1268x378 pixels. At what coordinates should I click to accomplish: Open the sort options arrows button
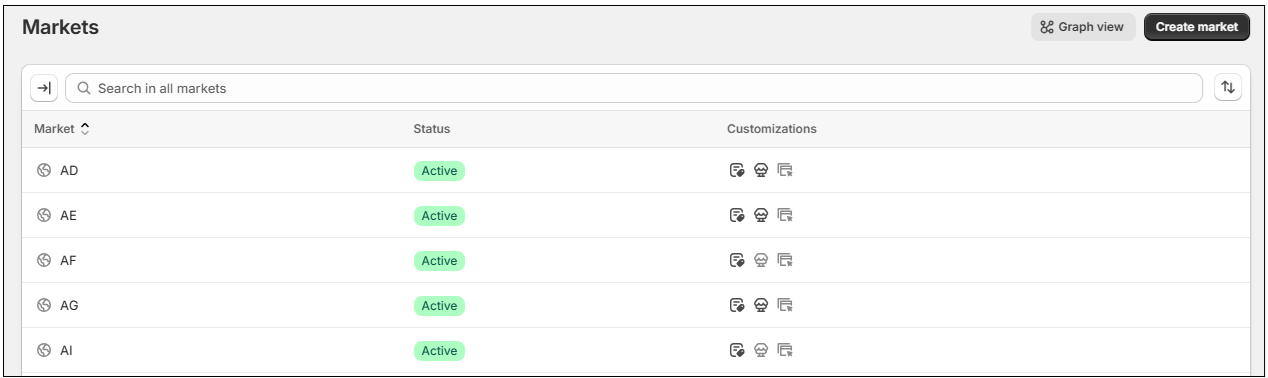(x=1227, y=88)
